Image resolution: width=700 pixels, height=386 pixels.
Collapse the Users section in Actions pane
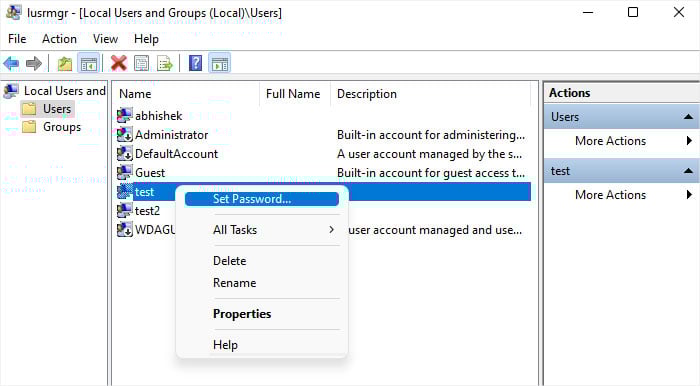[x=688, y=117]
